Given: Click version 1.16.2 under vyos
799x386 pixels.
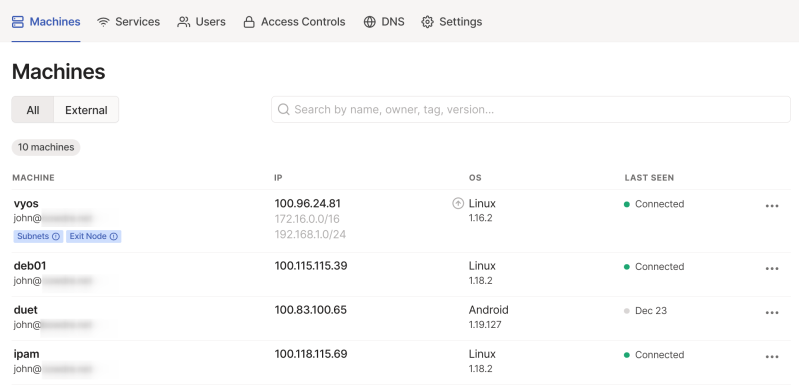Looking at the screenshot, I should click(x=481, y=218).
